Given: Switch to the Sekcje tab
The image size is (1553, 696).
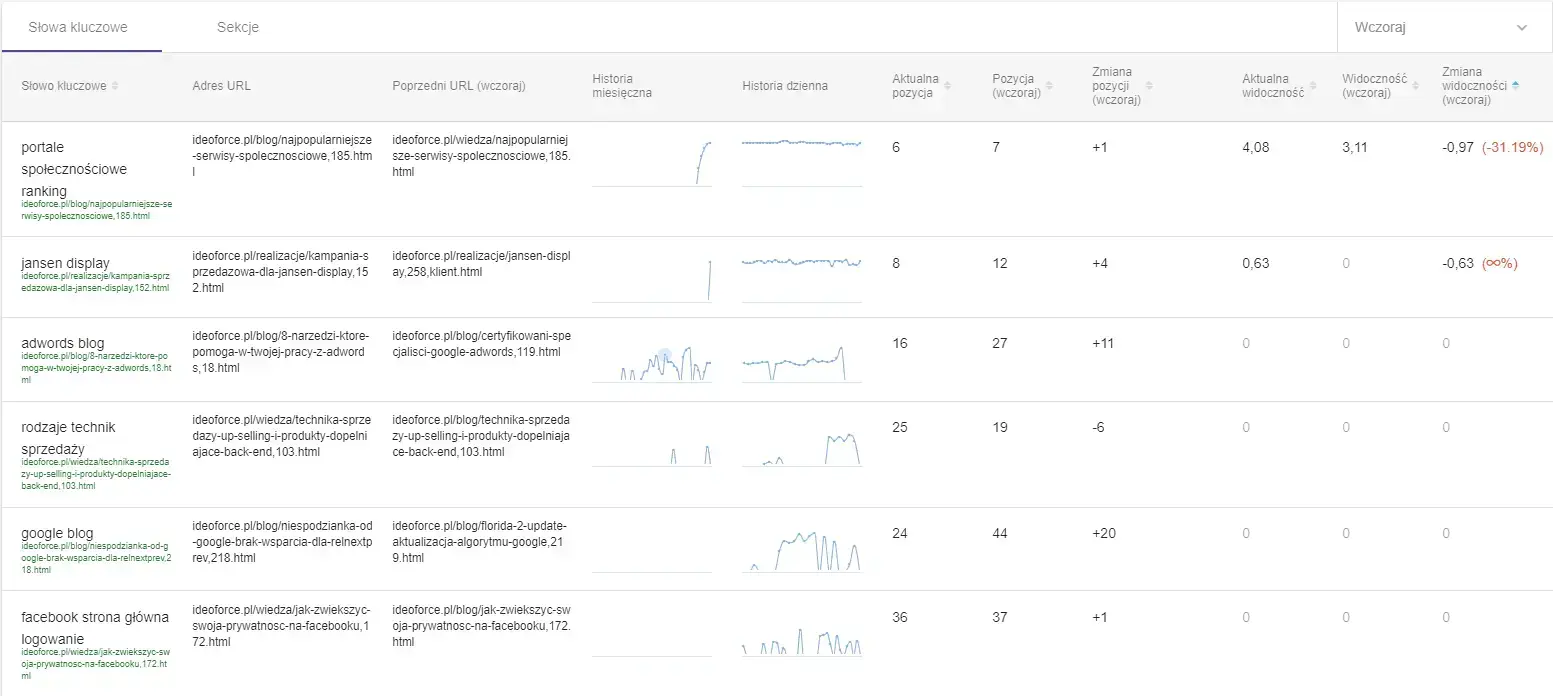Looking at the screenshot, I should [238, 27].
